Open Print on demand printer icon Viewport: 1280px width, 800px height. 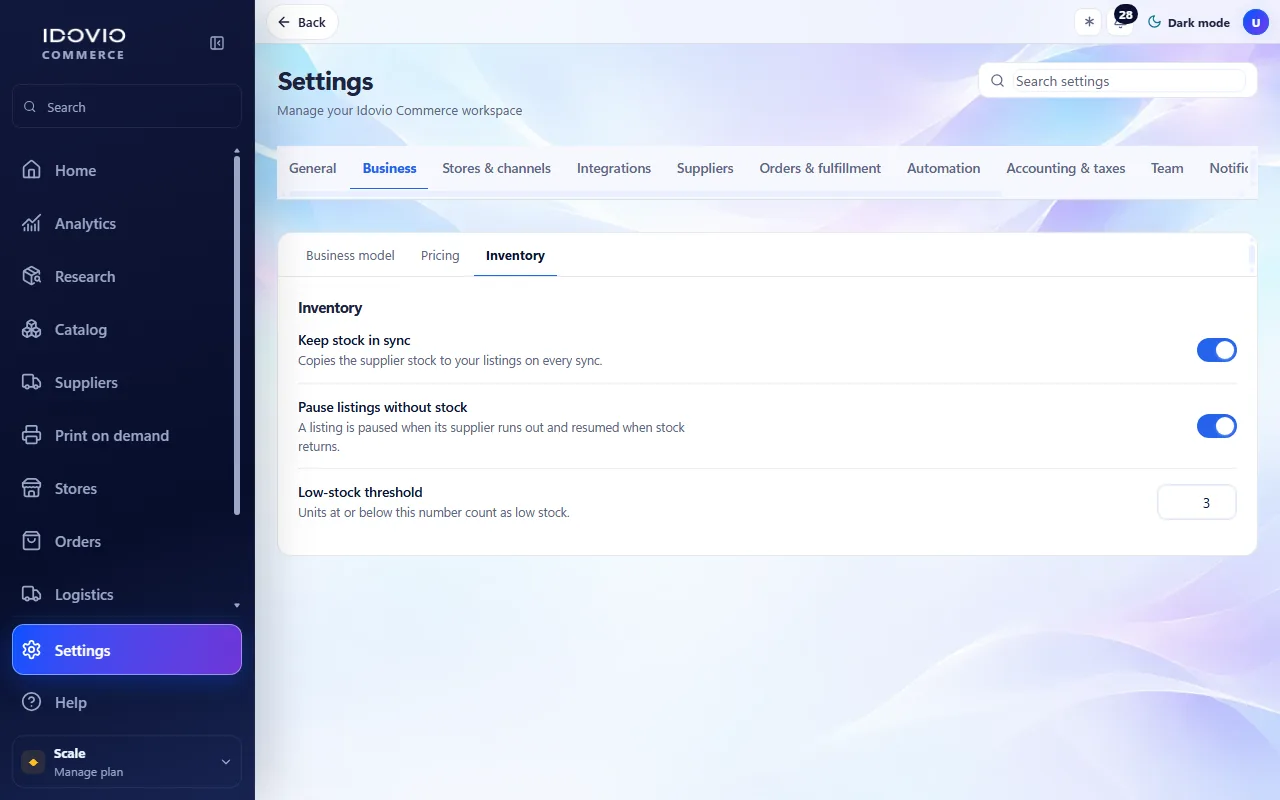(x=32, y=435)
